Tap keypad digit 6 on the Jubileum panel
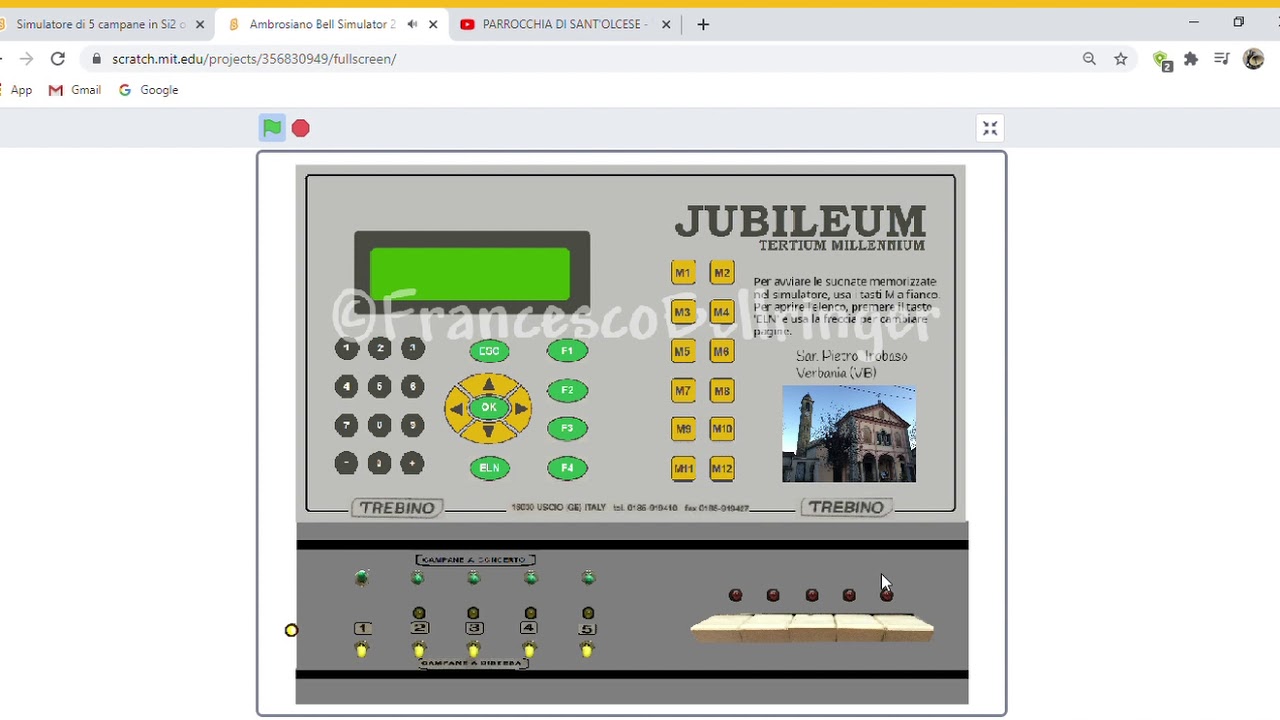 pyautogui.click(x=412, y=386)
